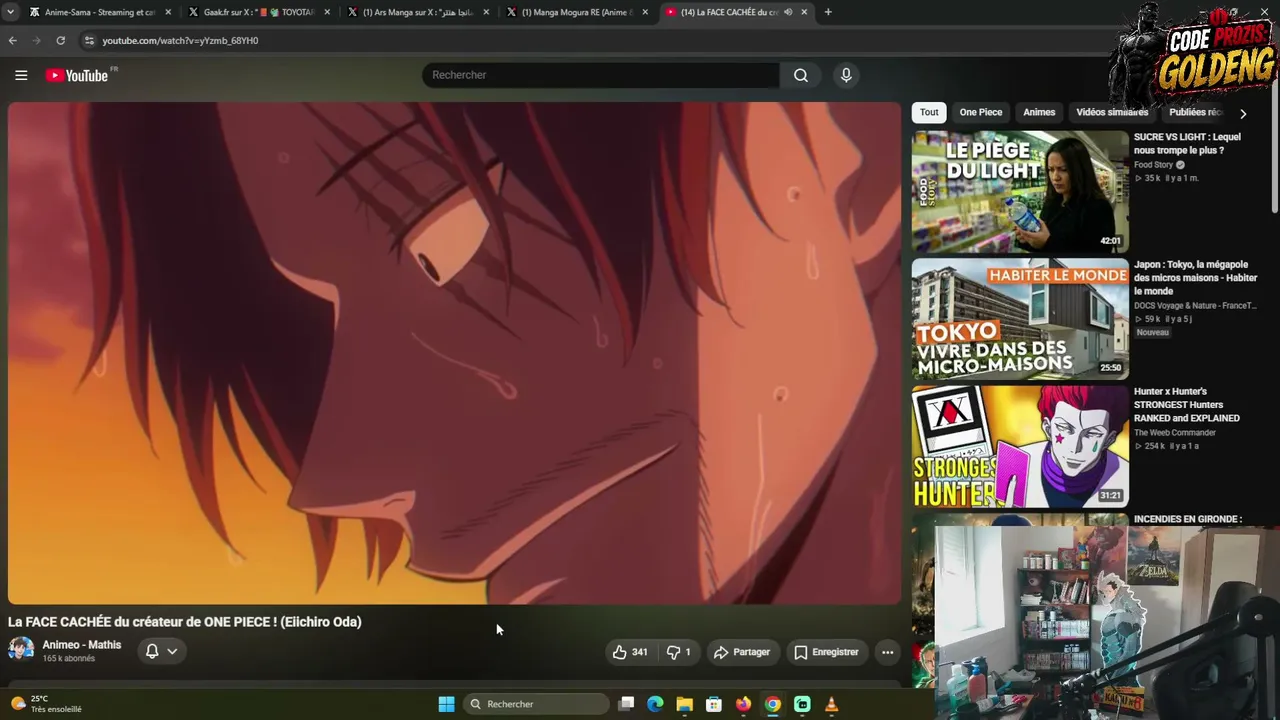Show more filter chips with the right chevron
Screen dimensions: 1280x720
[x=1243, y=113]
